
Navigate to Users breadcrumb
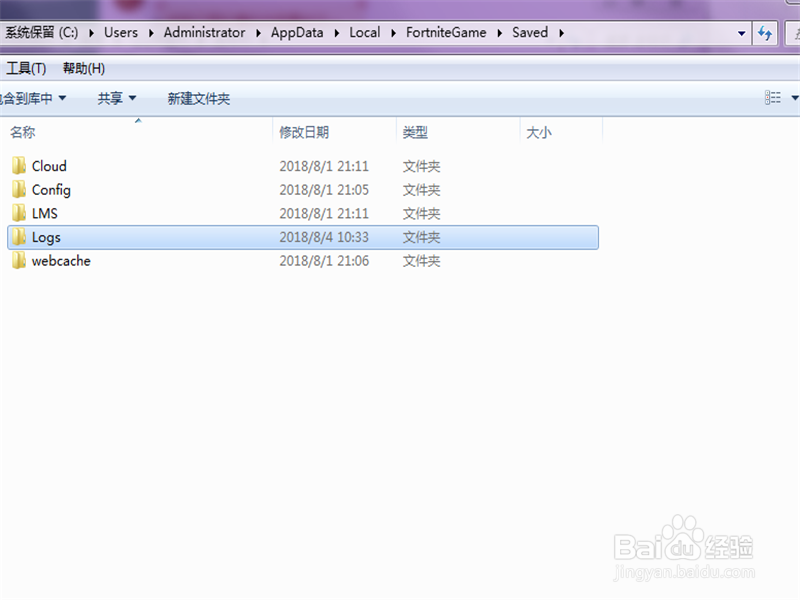click(x=121, y=33)
